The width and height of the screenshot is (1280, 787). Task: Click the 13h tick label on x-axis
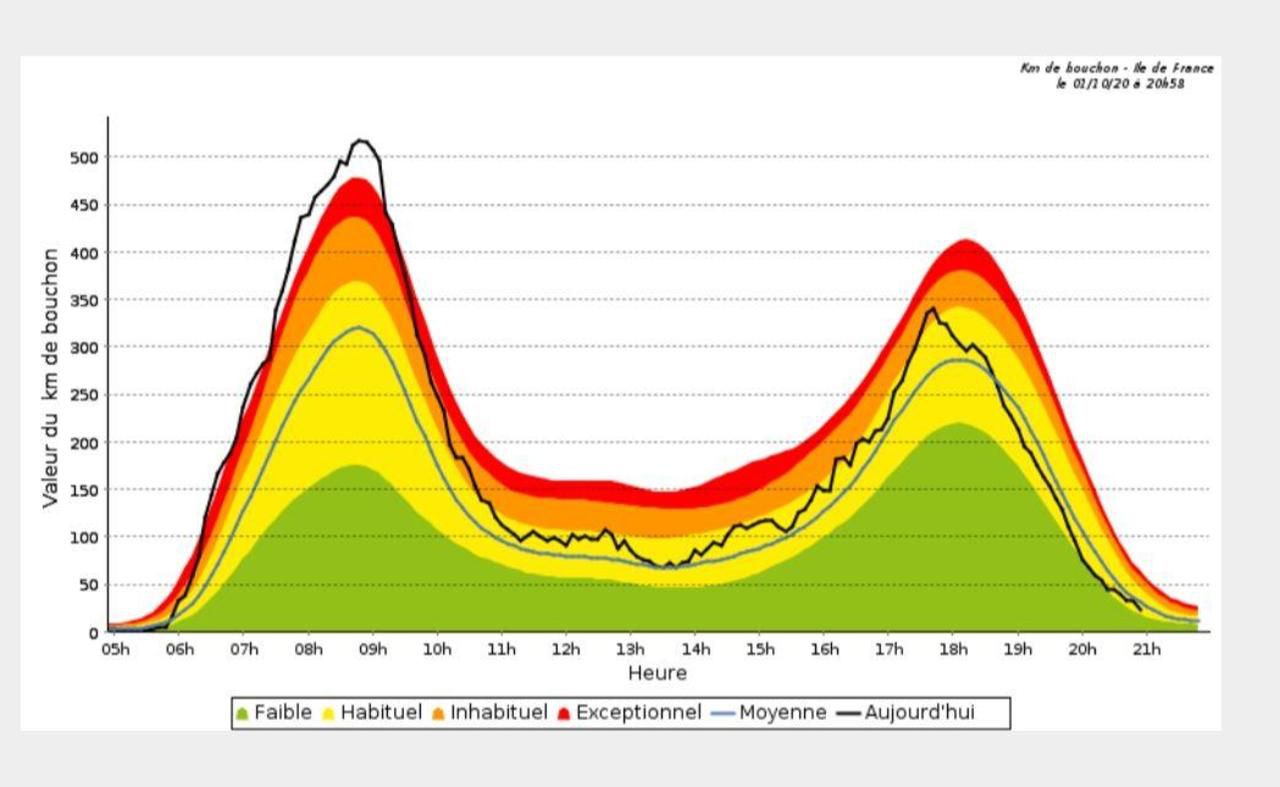(x=630, y=649)
